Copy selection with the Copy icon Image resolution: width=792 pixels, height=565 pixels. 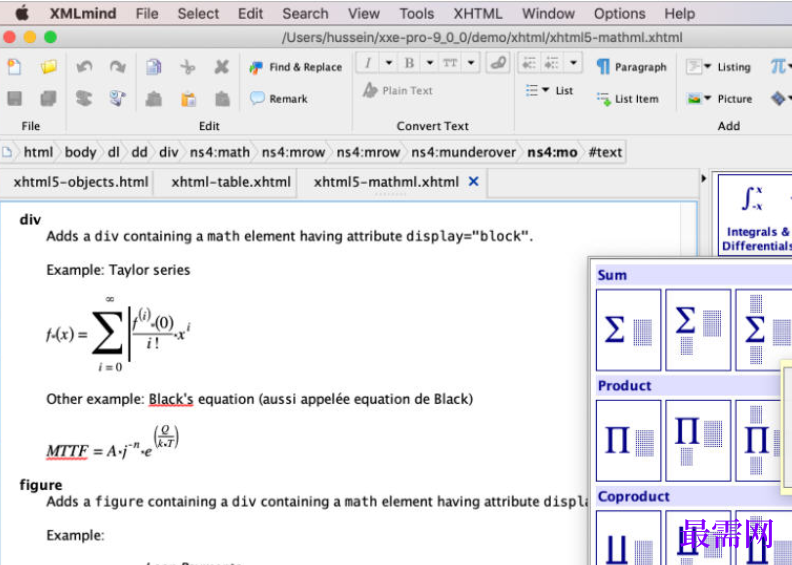[x=154, y=67]
